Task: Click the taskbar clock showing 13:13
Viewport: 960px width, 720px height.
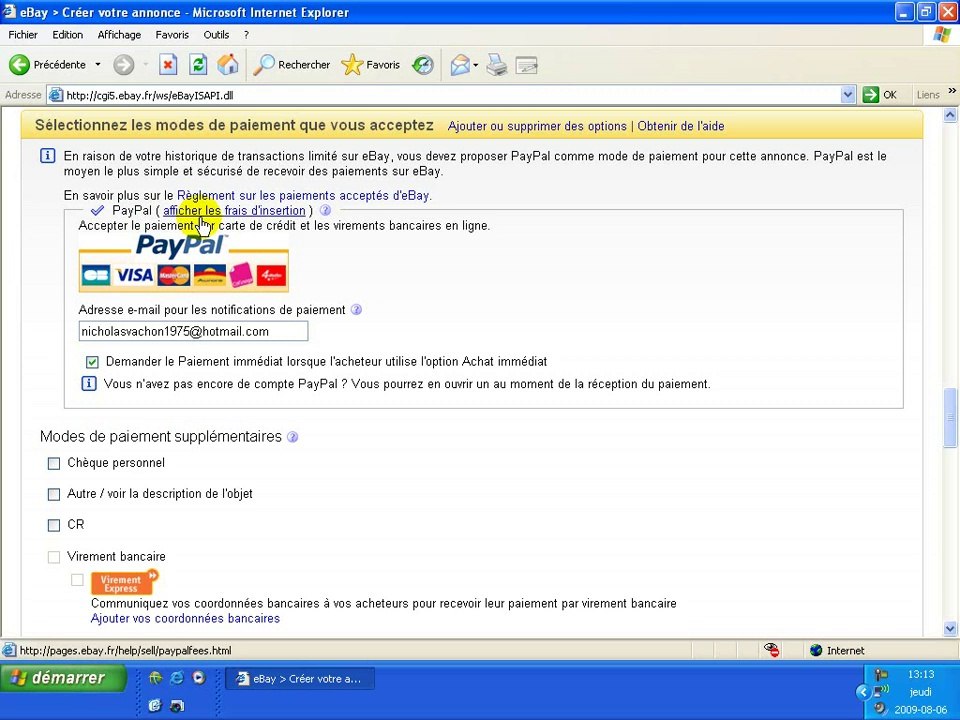Action: click(920, 674)
